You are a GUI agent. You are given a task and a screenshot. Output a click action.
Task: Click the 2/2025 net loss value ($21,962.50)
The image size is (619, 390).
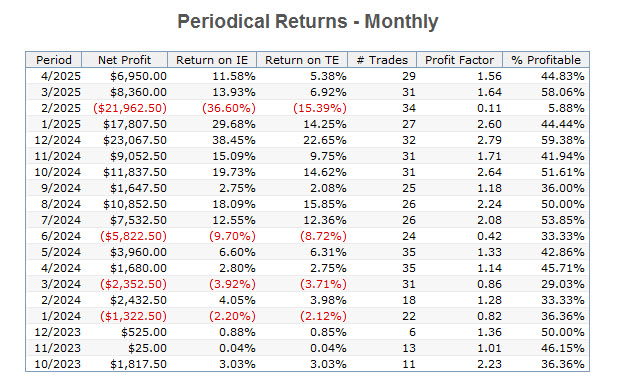pyautogui.click(x=130, y=108)
